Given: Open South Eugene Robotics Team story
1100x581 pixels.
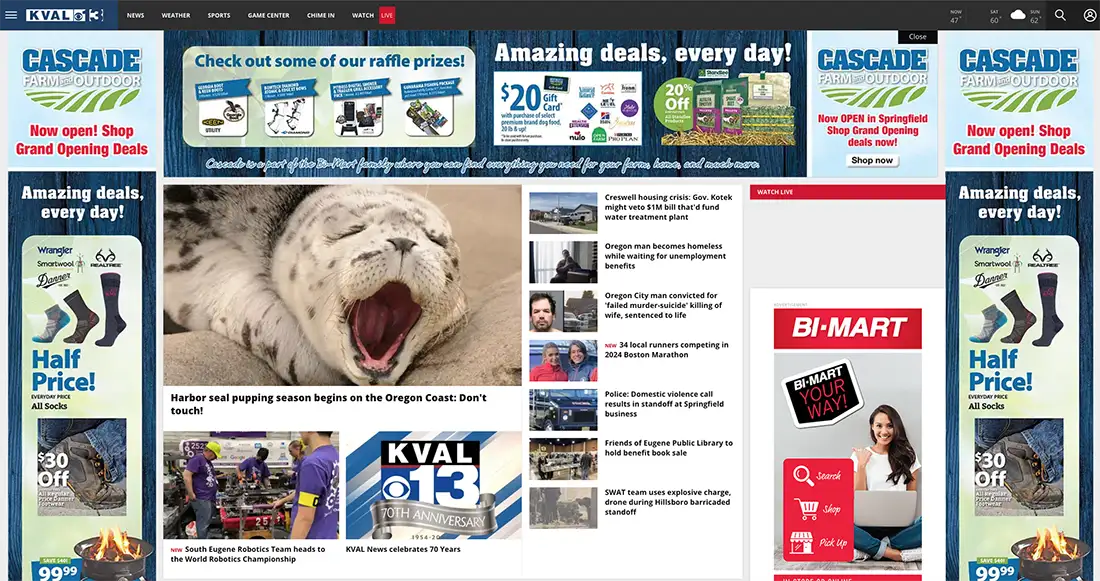Looking at the screenshot, I should pyautogui.click(x=248, y=554).
